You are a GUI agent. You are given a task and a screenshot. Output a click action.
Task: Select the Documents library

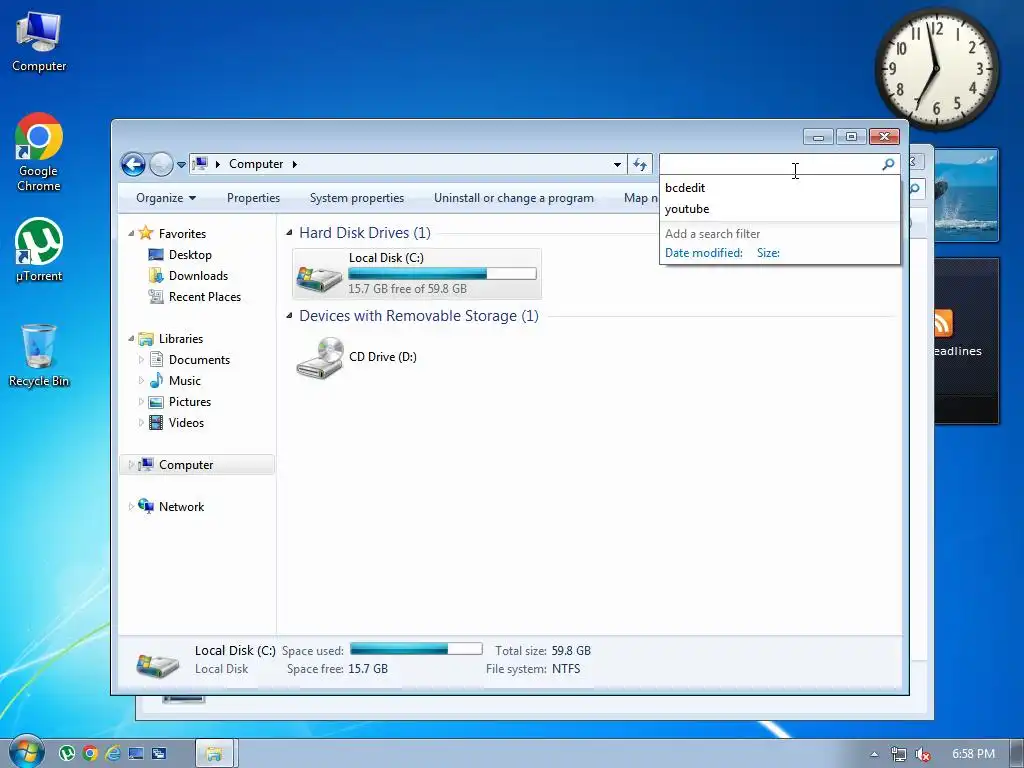tap(199, 360)
